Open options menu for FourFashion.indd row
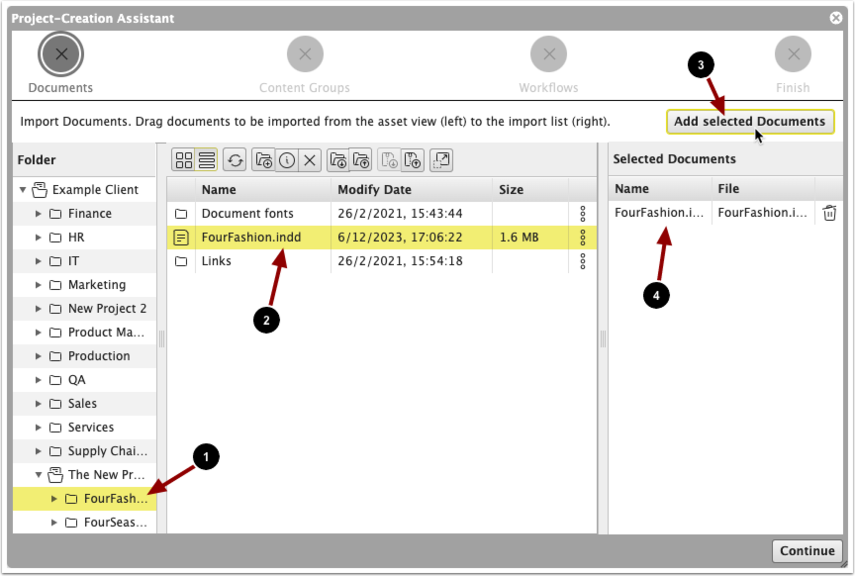Viewport: 855px width, 576px height. tap(582, 237)
